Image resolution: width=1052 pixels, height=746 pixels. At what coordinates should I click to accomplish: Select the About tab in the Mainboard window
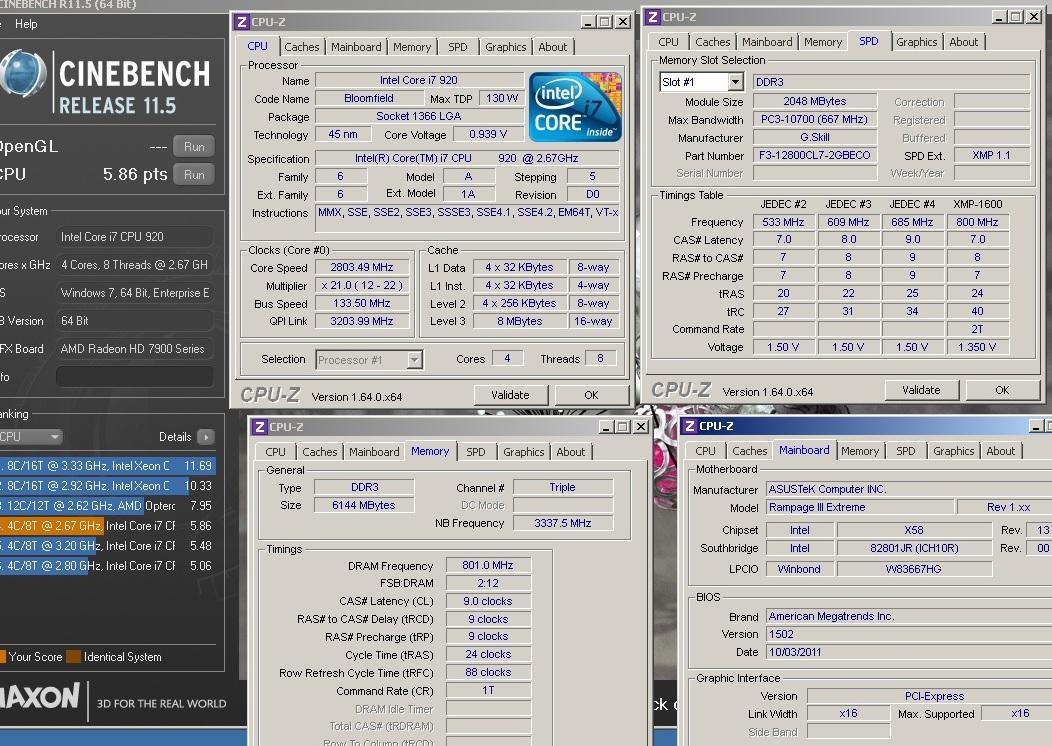(1000, 451)
